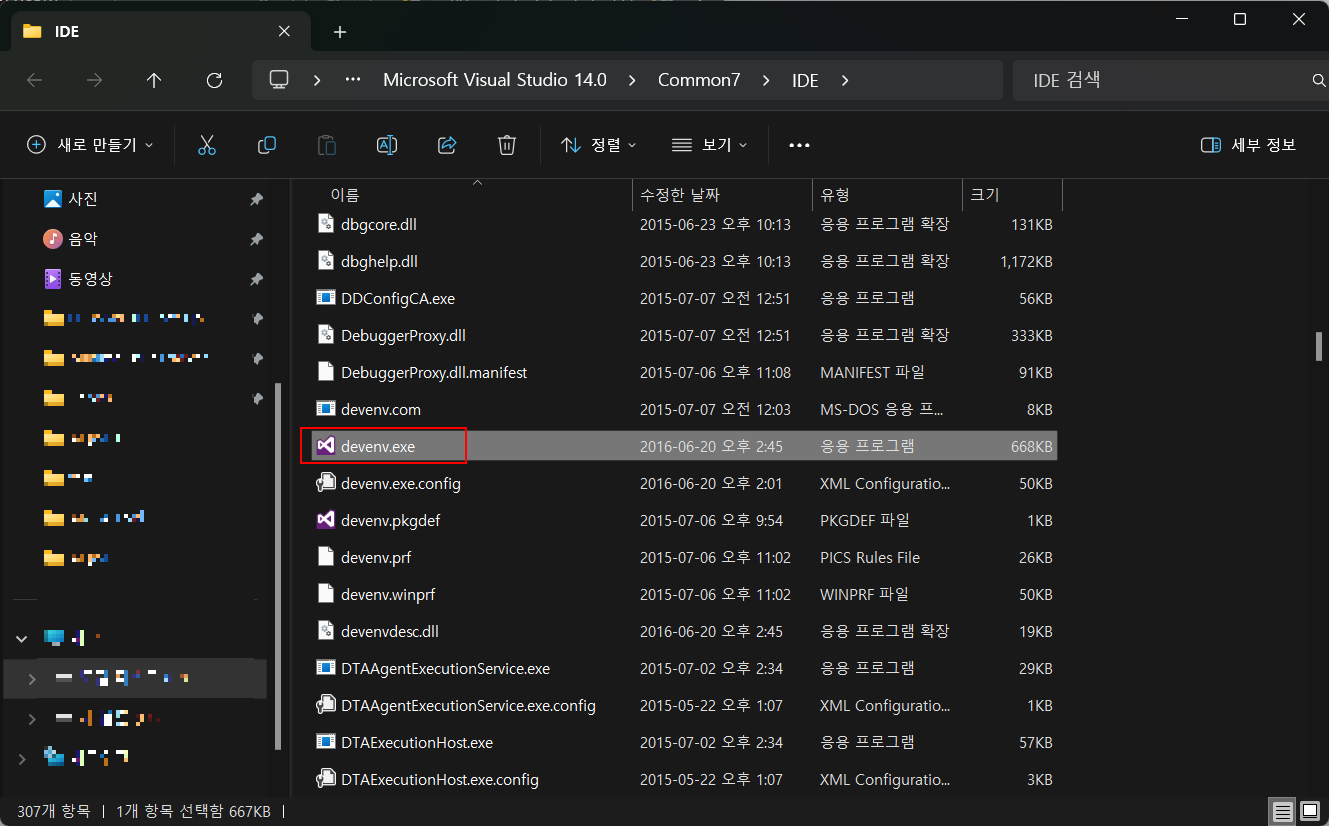Expand chevron after IDE breadcrumb

click(x=845, y=80)
